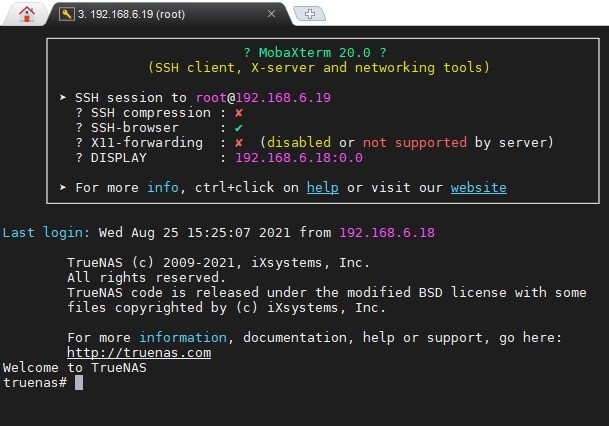The height and width of the screenshot is (426, 609).
Task: Click the 'TrueNAS (c) 2009-2021' copyright line
Action: [x=218, y=263]
